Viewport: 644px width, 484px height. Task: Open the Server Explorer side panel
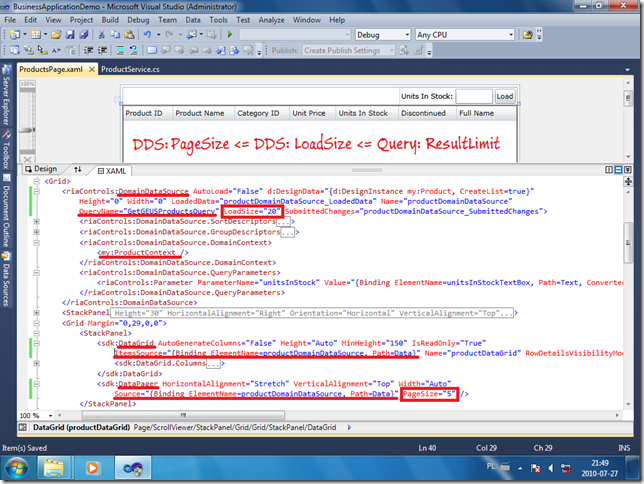coord(6,95)
